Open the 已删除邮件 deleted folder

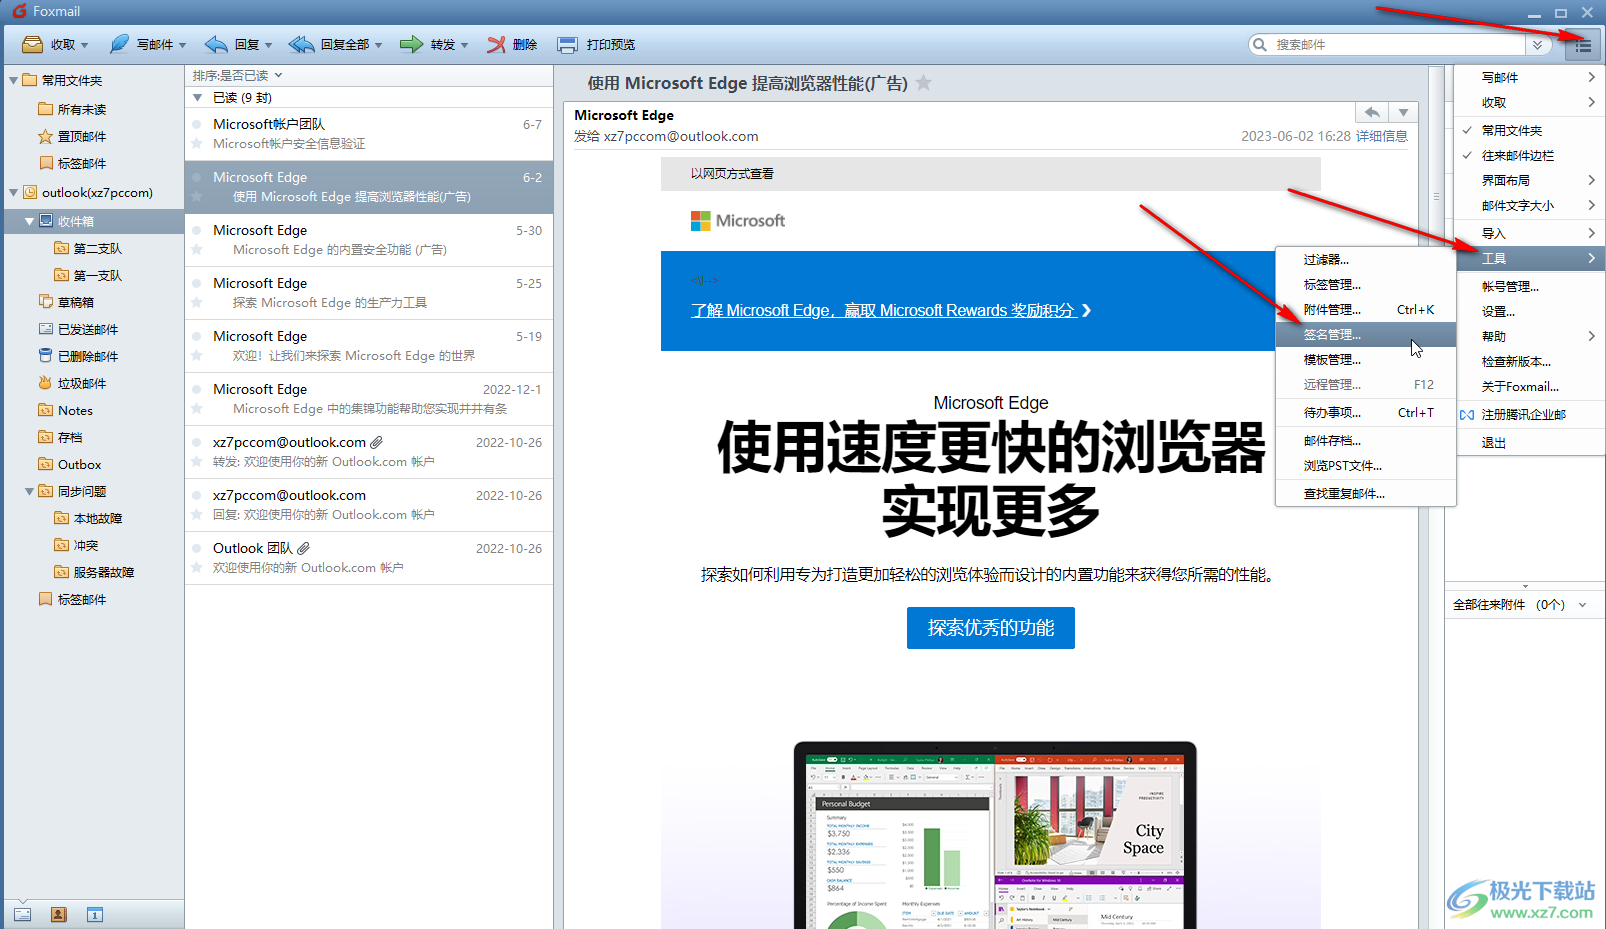(88, 356)
